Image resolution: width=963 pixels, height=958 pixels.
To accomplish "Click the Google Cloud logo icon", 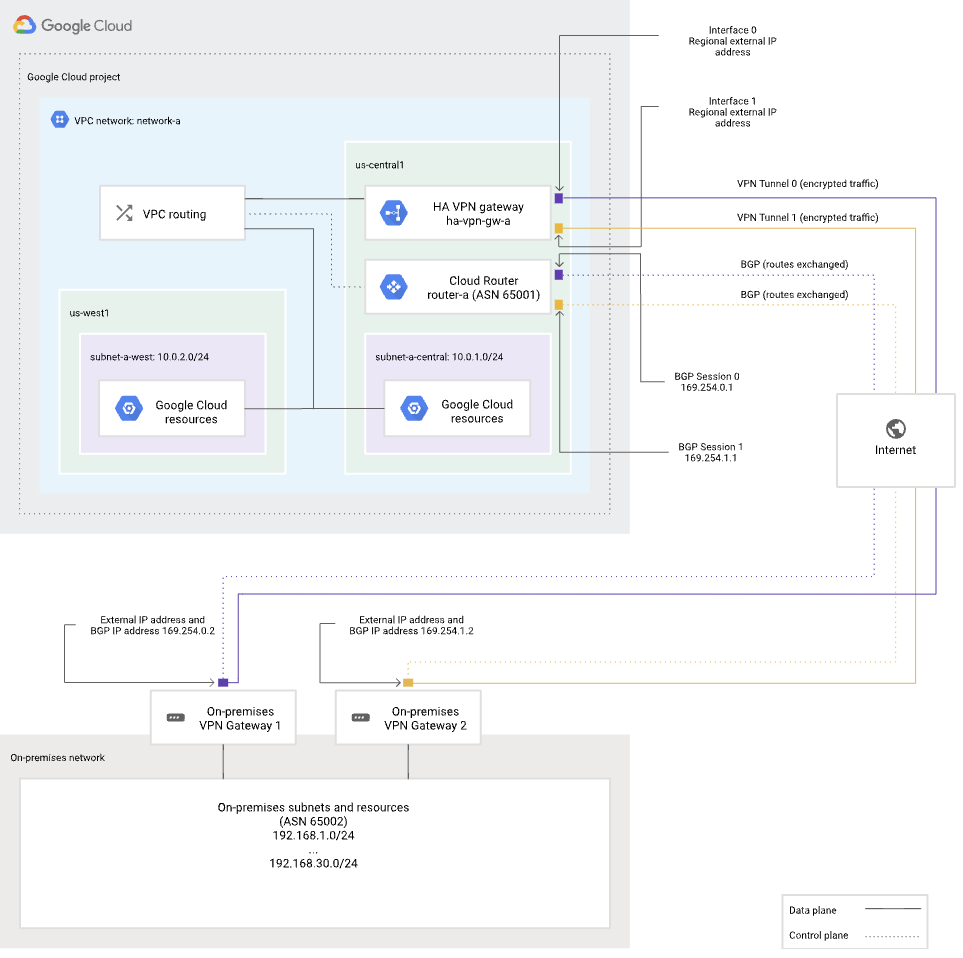I will [x=25, y=25].
